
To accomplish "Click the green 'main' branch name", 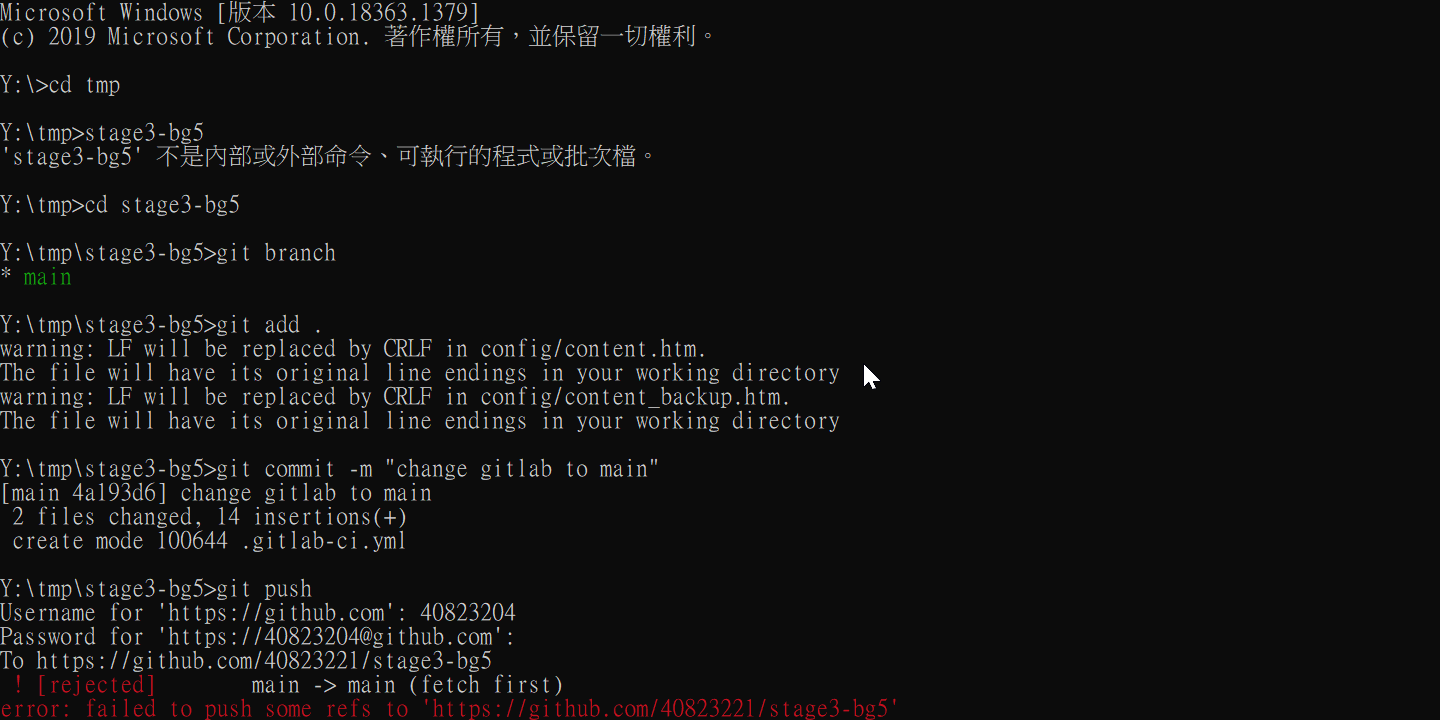I will pyautogui.click(x=48, y=277).
